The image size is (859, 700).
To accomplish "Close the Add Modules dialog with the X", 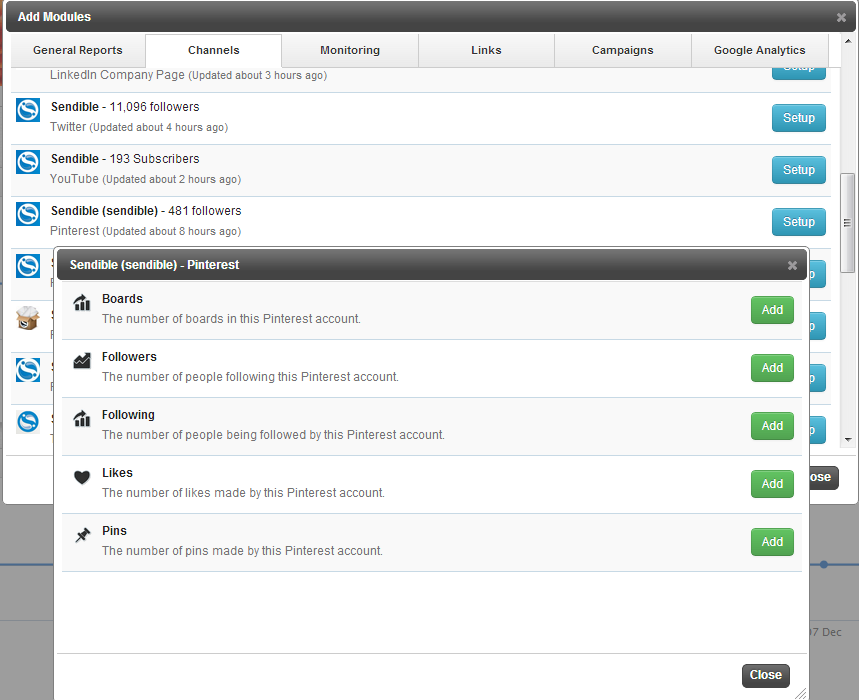I will 841,18.
